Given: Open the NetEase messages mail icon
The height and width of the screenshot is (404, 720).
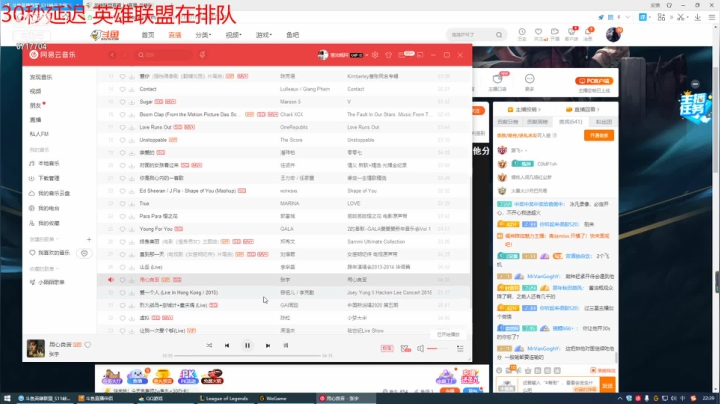Looking at the screenshot, I should [402, 55].
